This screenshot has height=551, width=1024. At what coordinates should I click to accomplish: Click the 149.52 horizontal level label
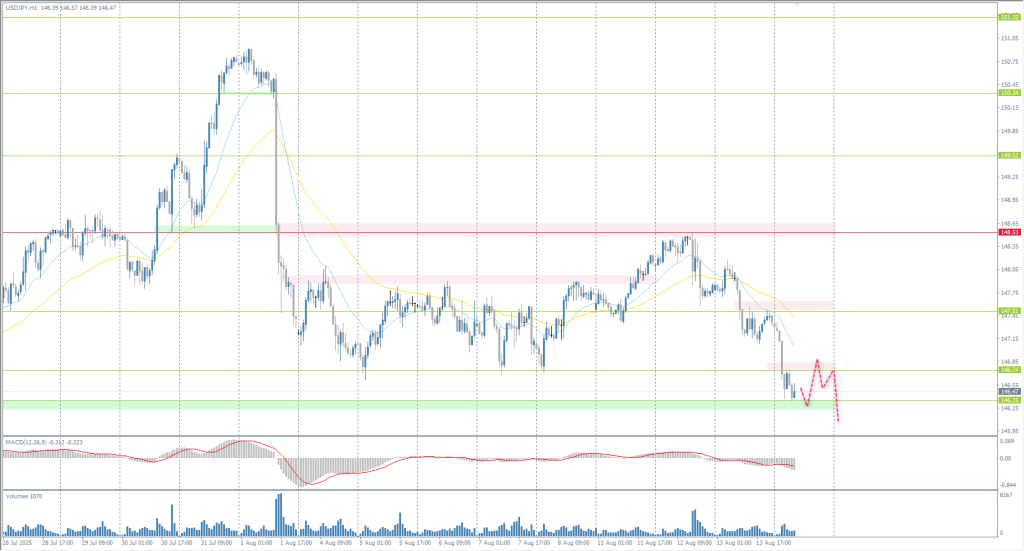[1008, 155]
